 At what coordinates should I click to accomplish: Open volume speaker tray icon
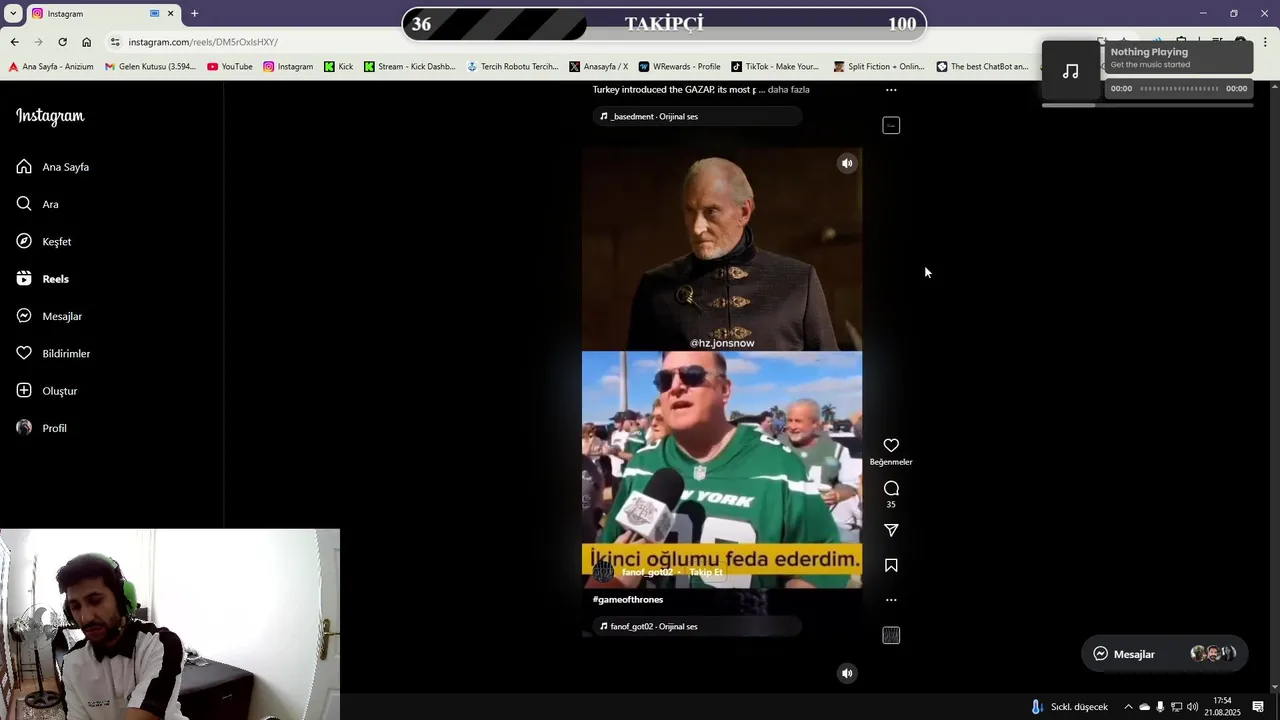(1192, 707)
